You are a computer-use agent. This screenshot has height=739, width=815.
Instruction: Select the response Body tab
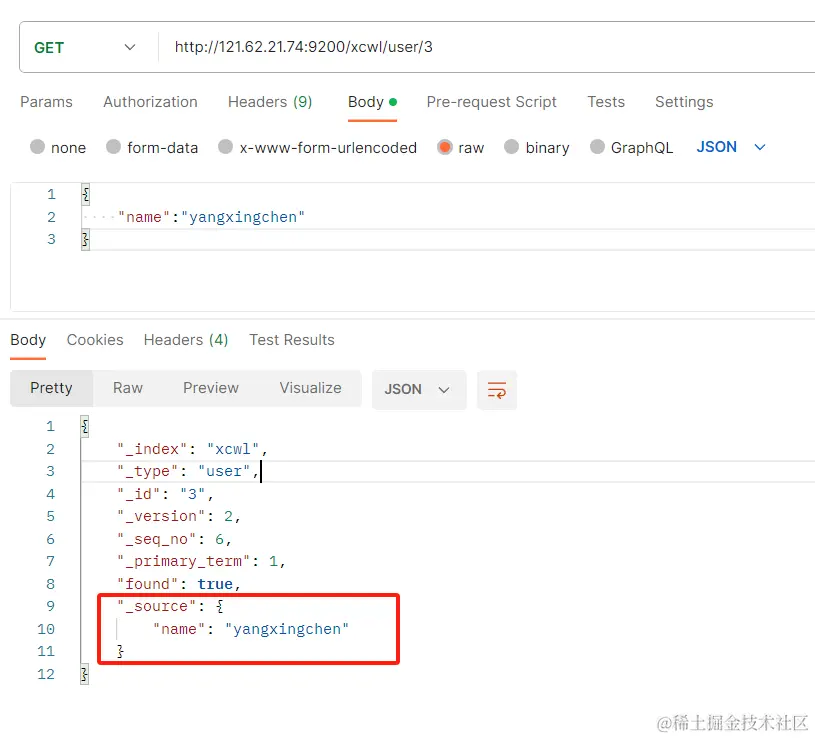[28, 340]
